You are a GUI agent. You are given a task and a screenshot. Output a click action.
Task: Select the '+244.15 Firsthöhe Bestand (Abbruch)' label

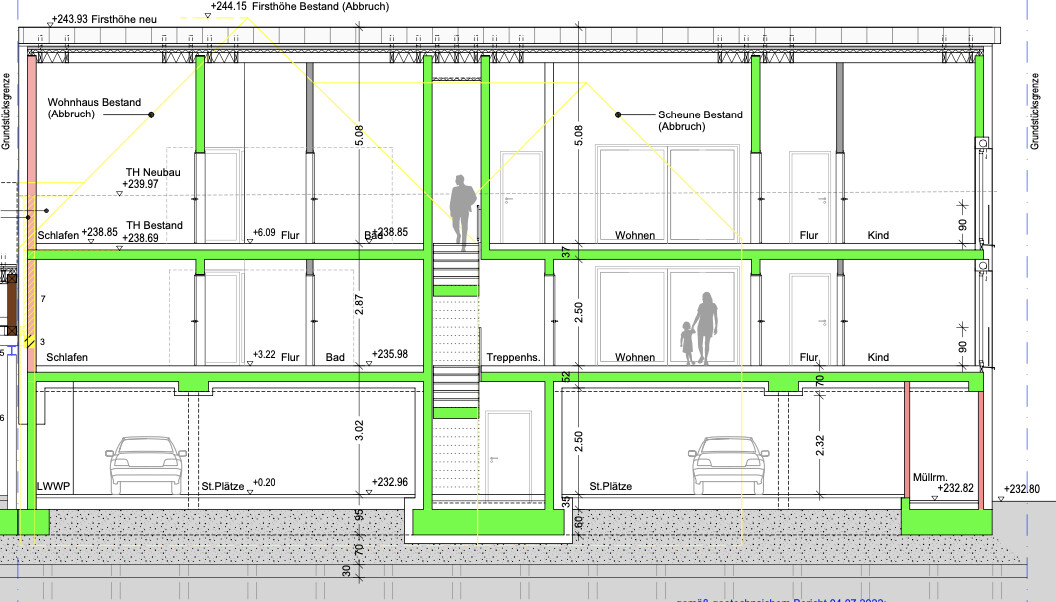[x=300, y=7]
